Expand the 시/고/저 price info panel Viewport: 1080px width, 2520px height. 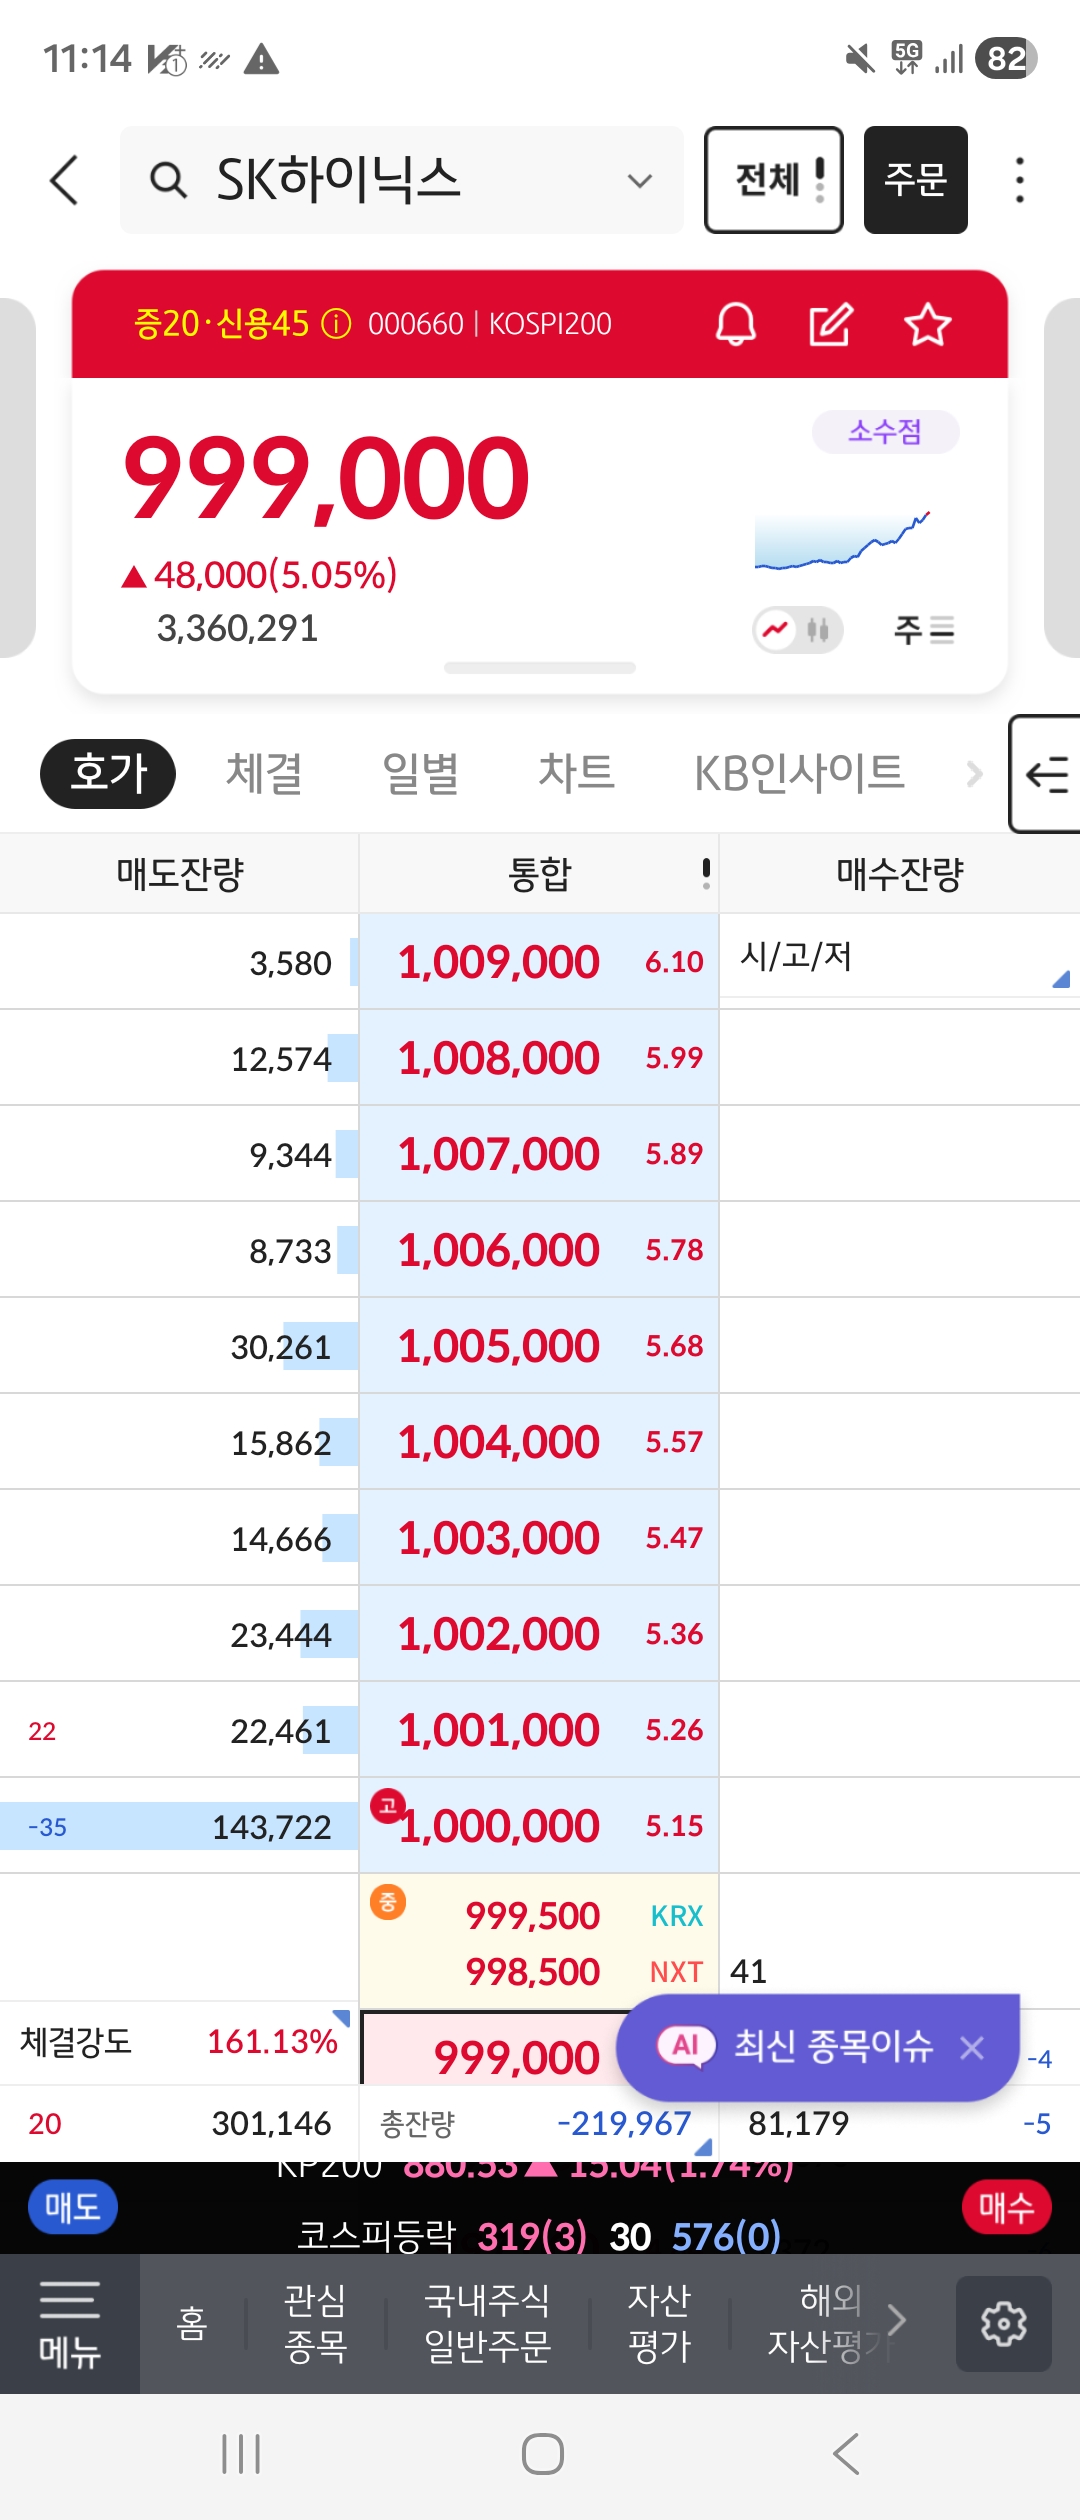pos(1060,979)
